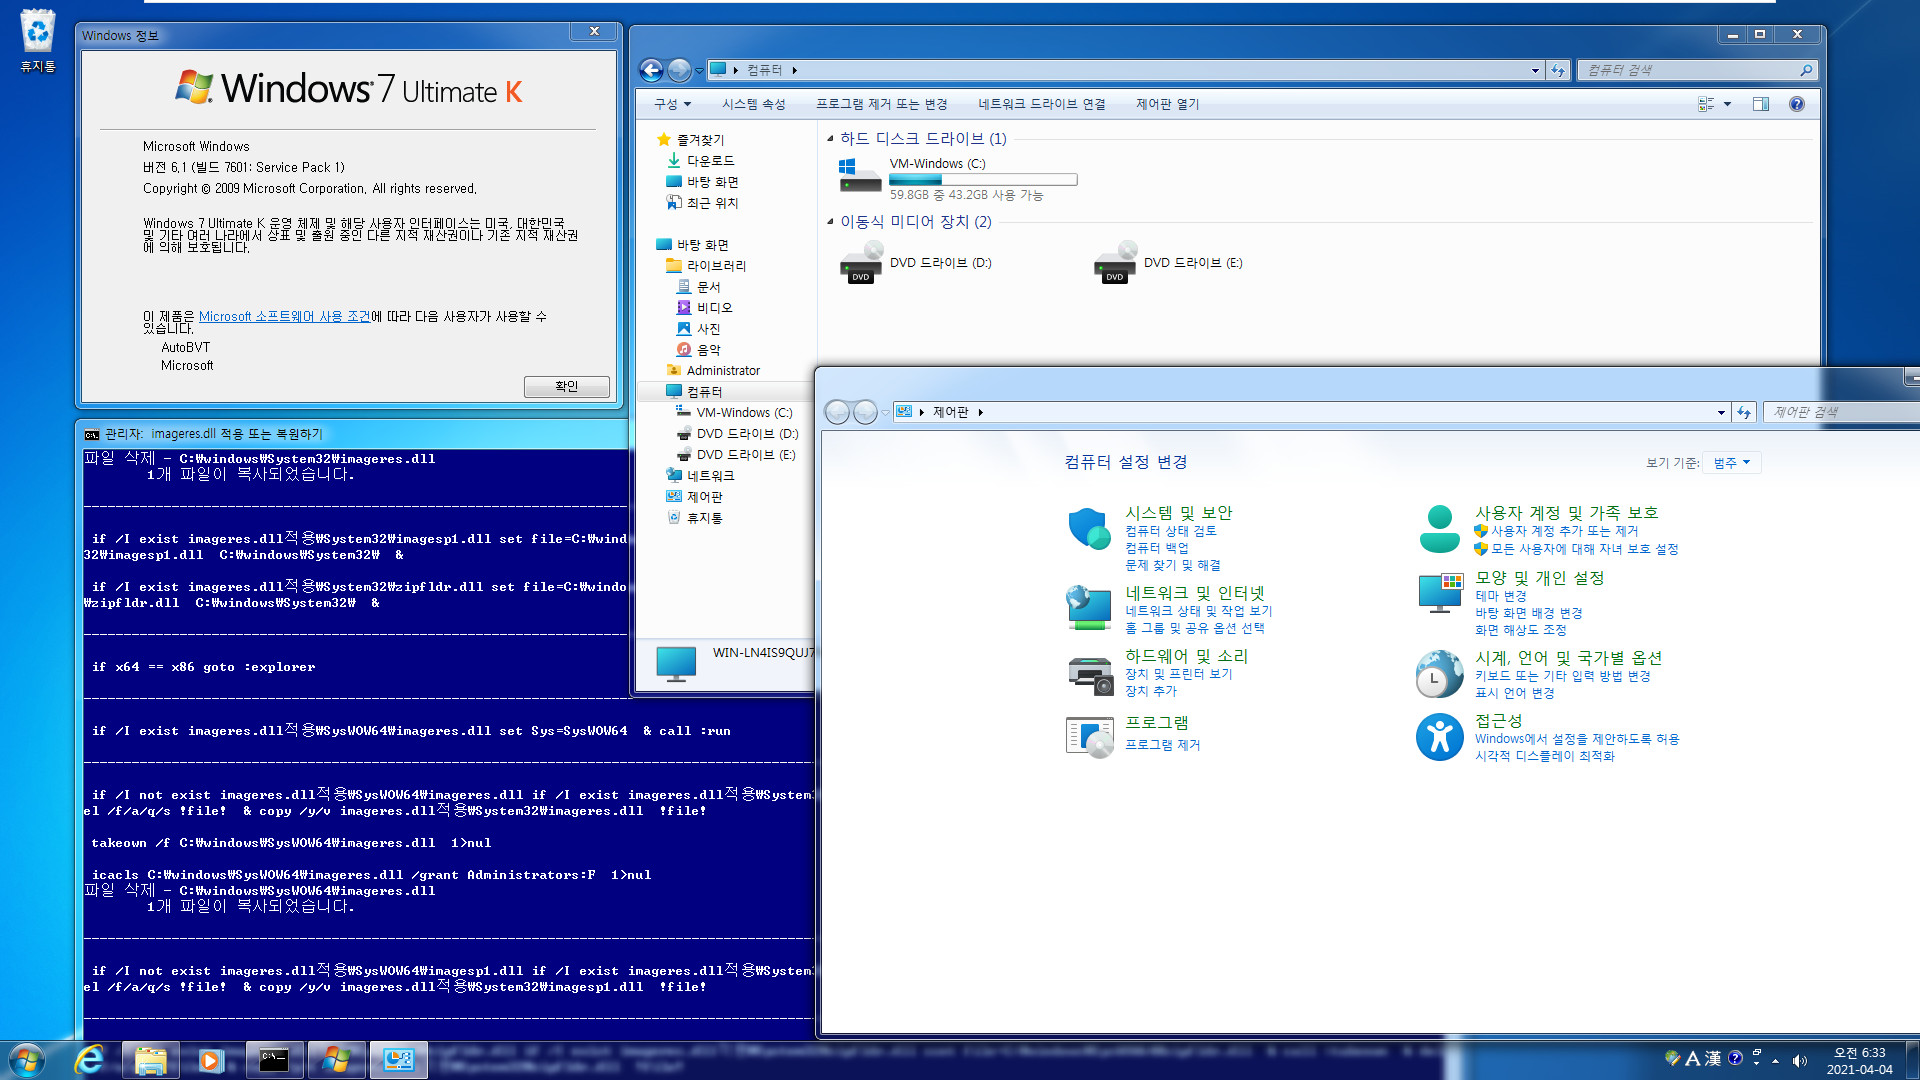Click System Properties (시스템 속성) toolbar item
Screen dimensions: 1920x1080
point(753,104)
